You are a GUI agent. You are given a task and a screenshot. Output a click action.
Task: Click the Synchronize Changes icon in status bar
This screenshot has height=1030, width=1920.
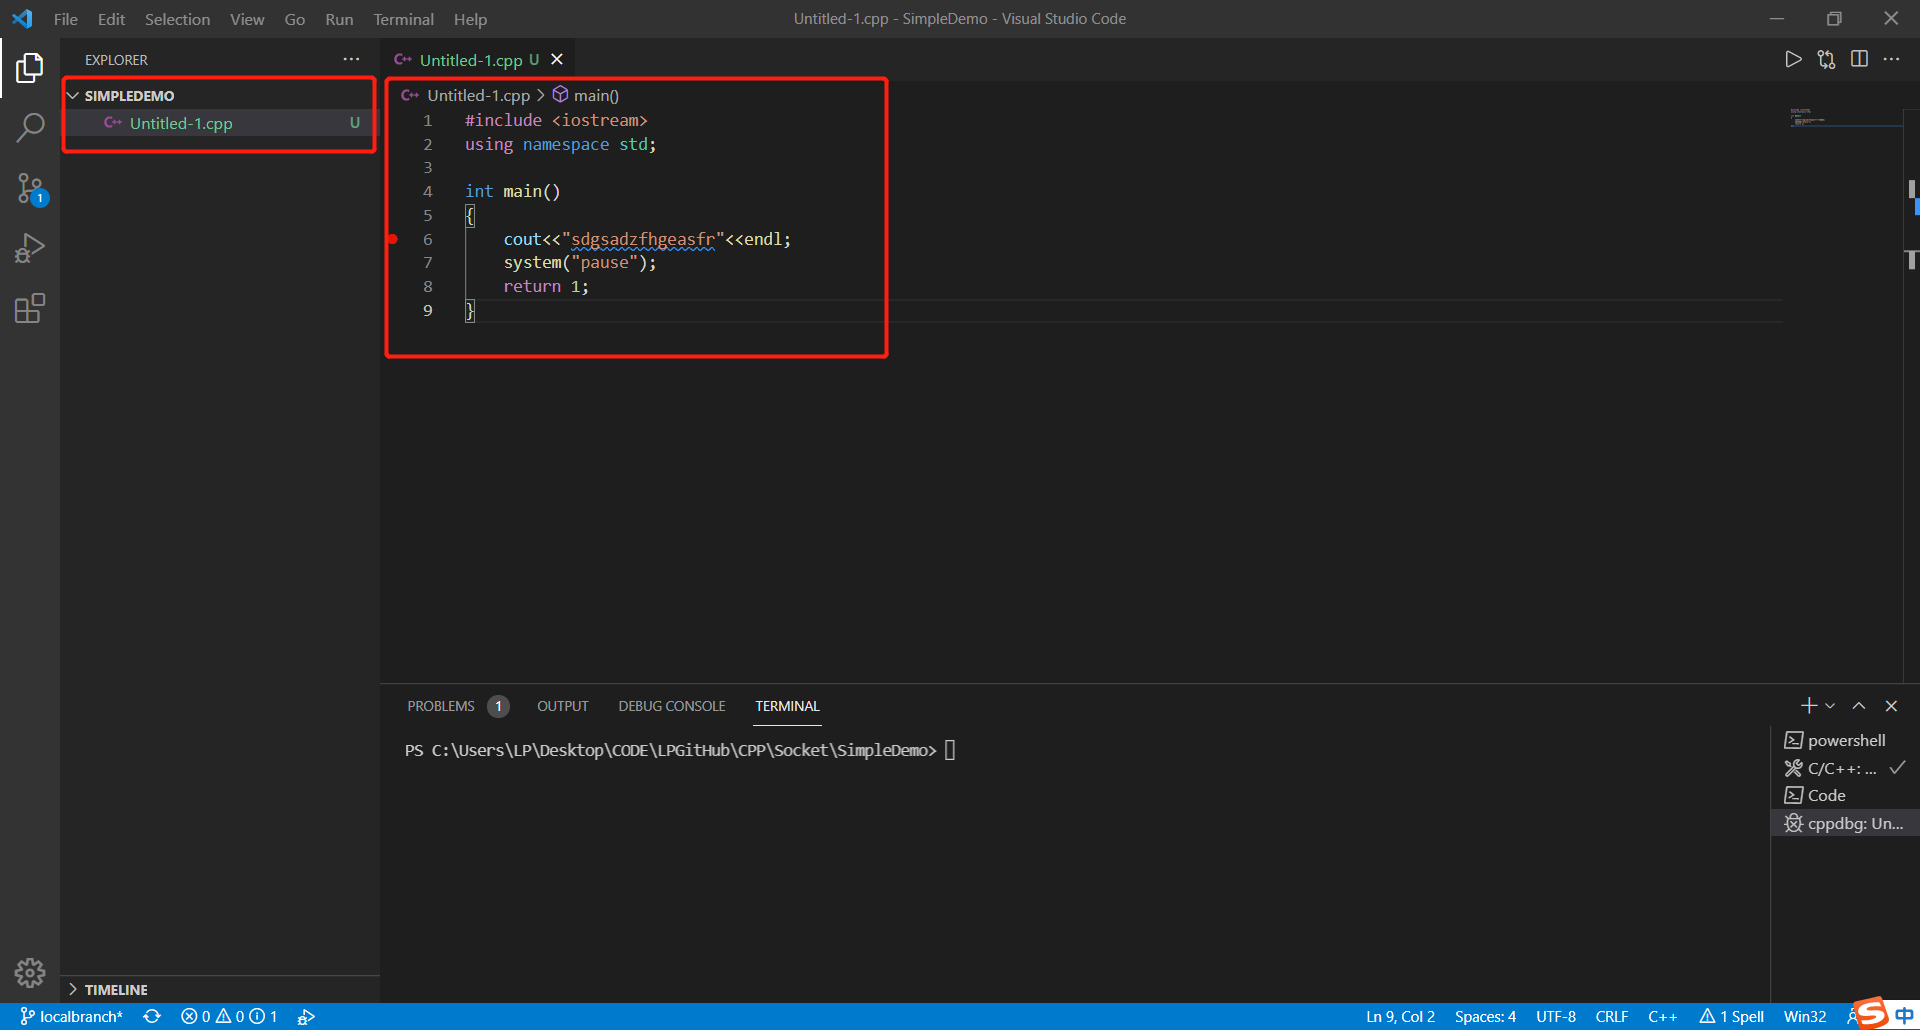152,1017
